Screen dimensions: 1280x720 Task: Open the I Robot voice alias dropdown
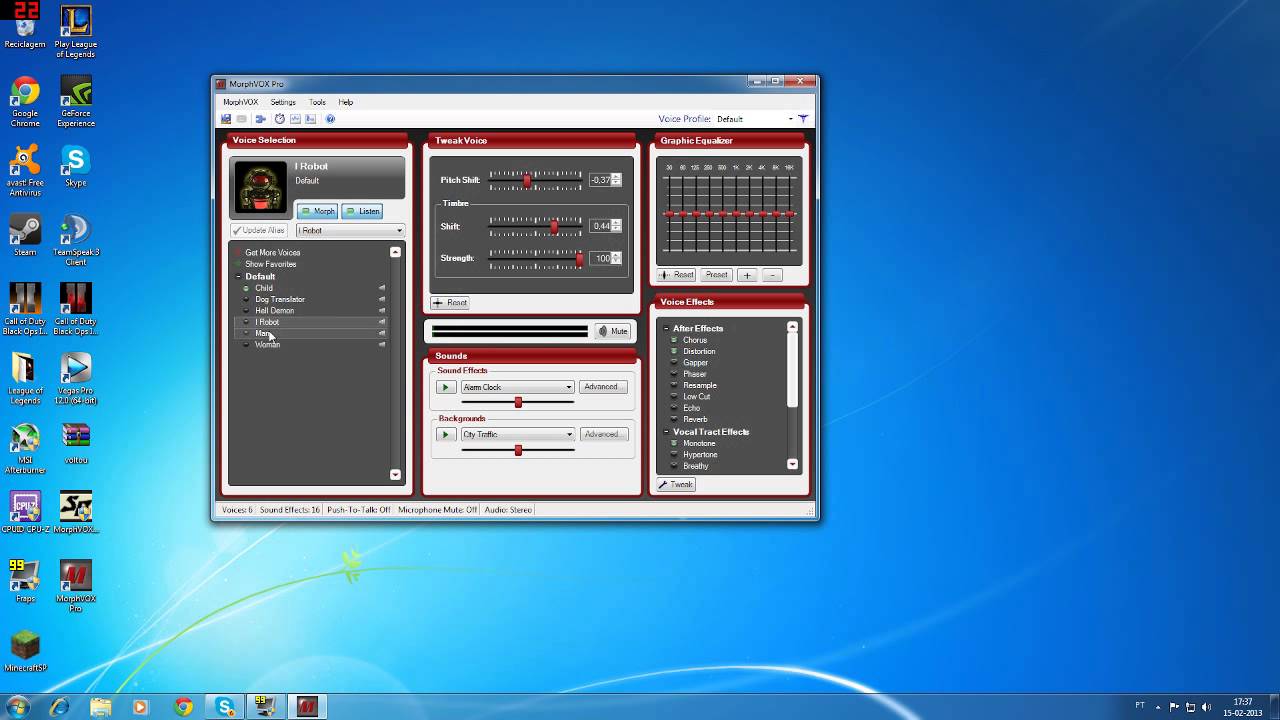coord(350,230)
